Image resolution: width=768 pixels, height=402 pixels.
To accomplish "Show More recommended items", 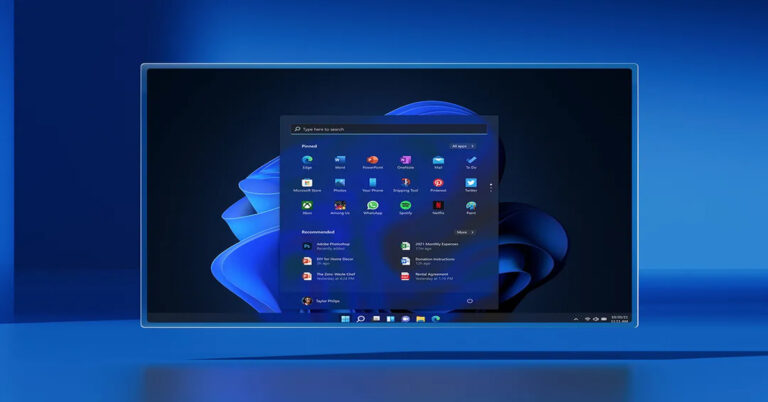I will [465, 232].
